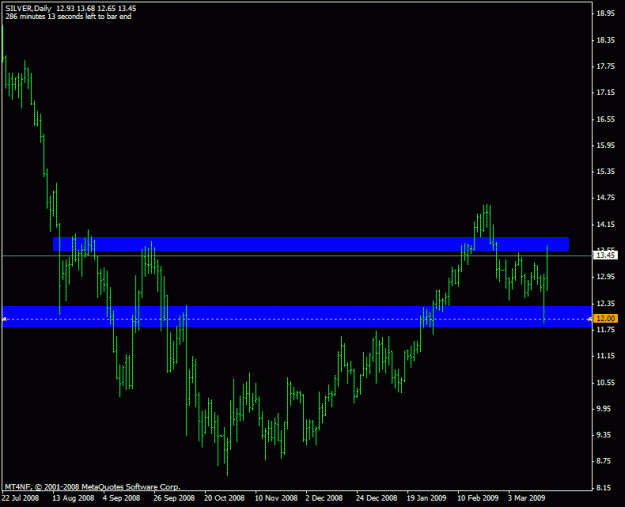Click the 14.15 price scale label
The height and width of the screenshot is (507, 625).
tap(605, 225)
